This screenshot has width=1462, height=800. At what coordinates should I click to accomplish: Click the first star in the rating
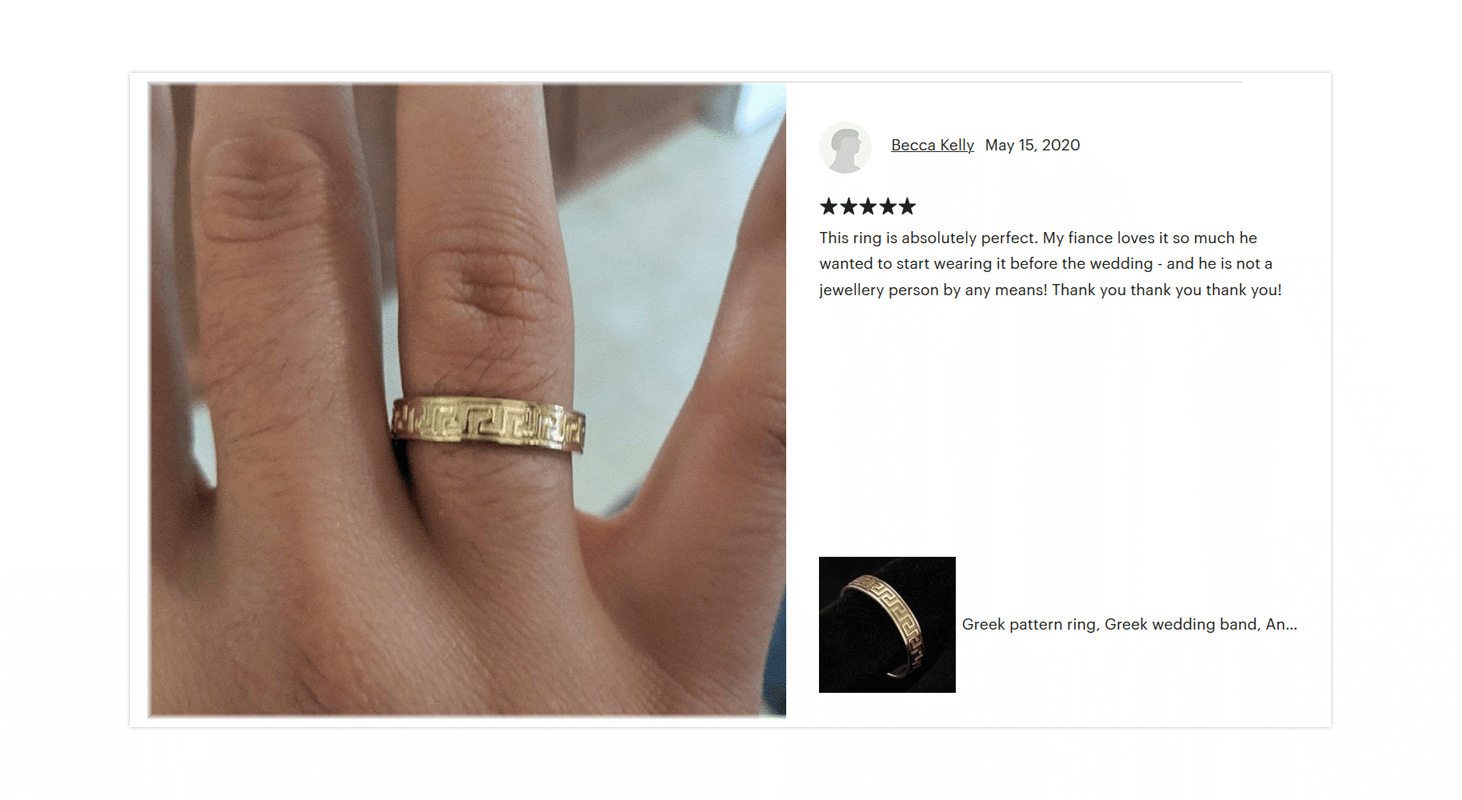(x=828, y=207)
